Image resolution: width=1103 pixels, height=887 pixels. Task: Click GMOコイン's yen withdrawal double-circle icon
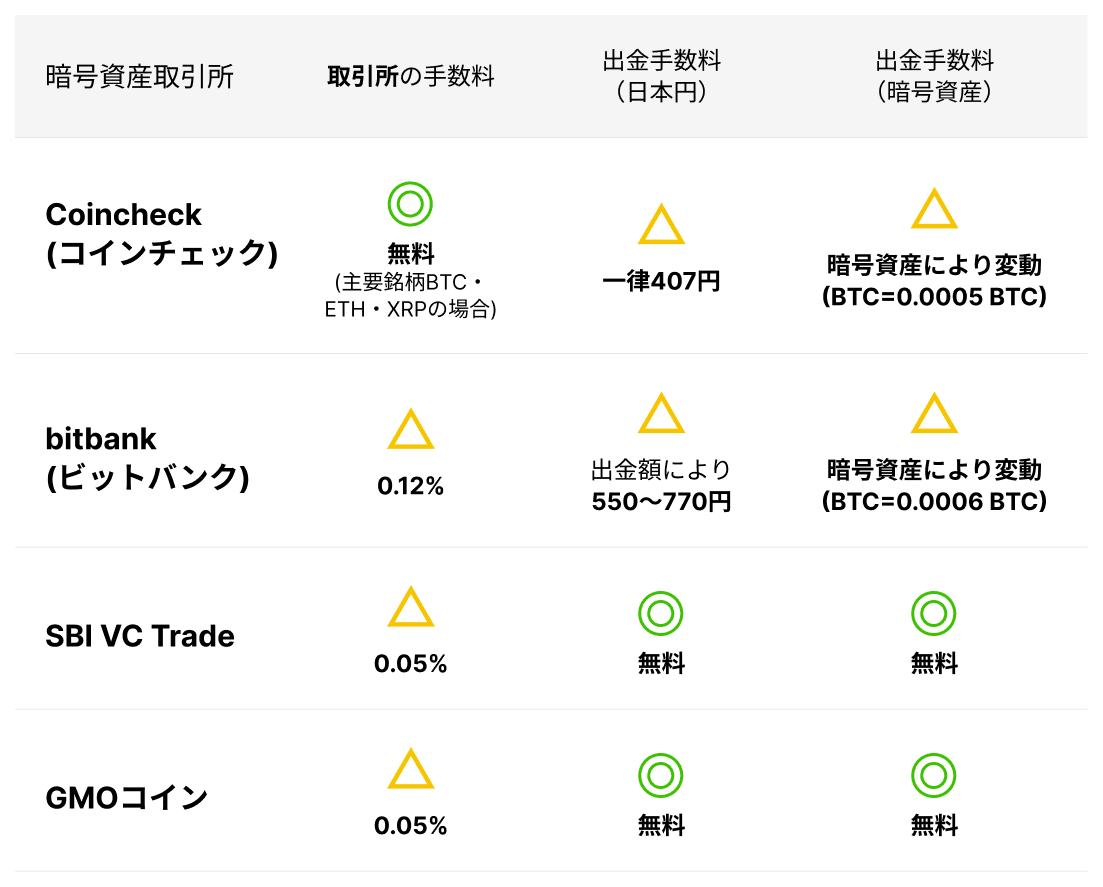tap(661, 775)
